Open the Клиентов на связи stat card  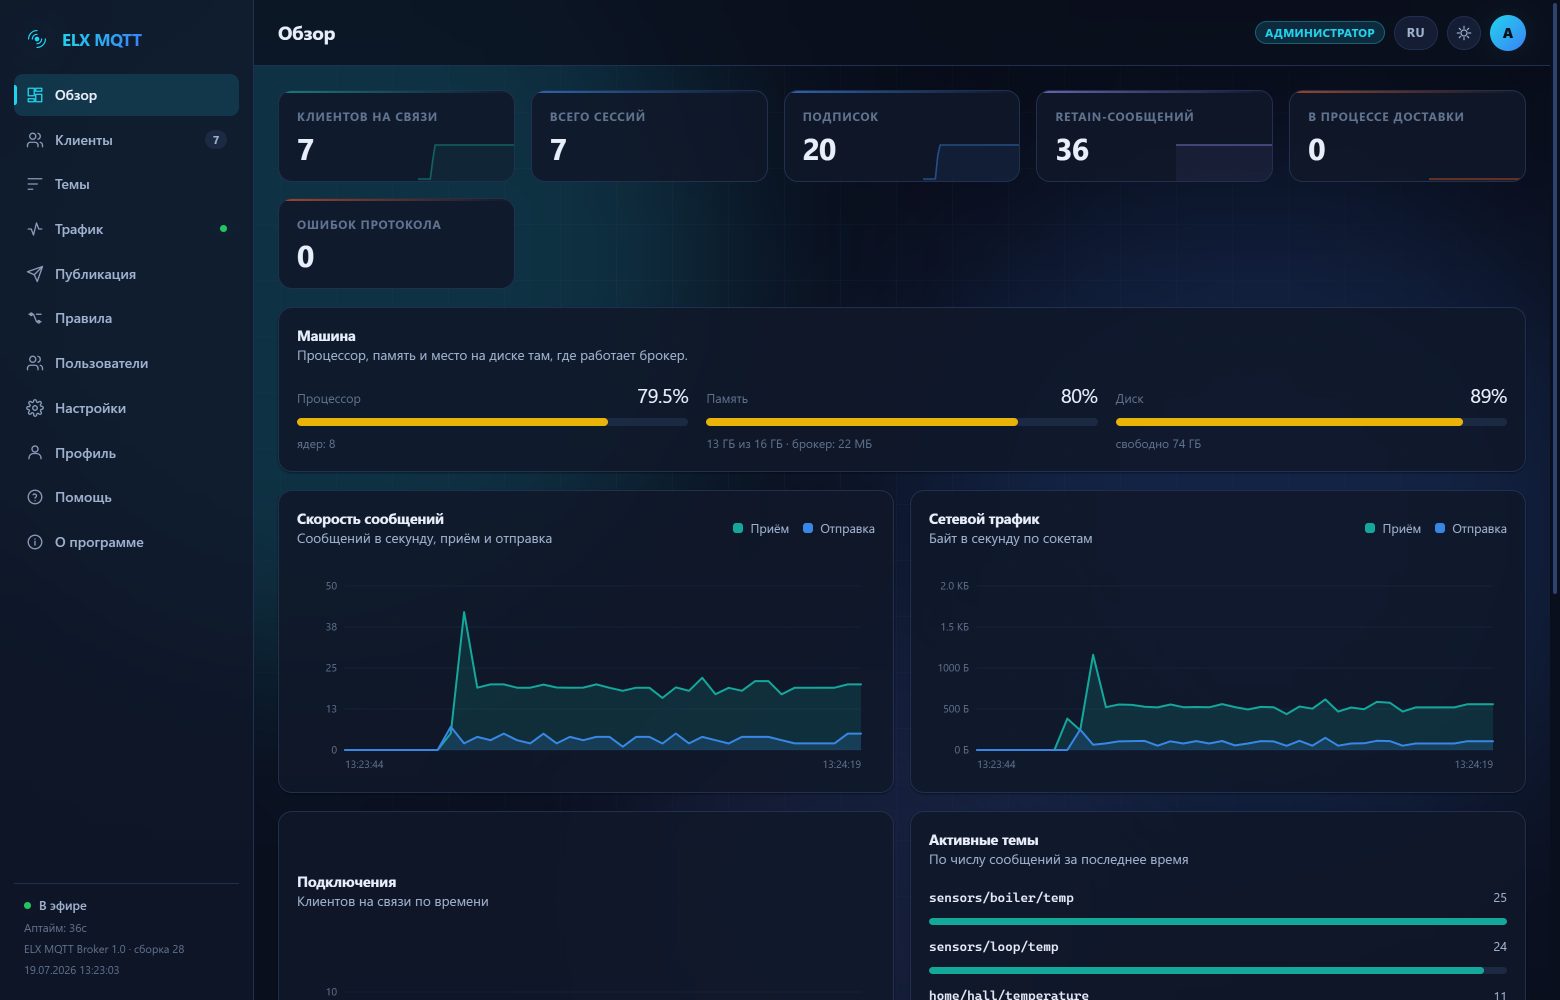click(x=396, y=136)
